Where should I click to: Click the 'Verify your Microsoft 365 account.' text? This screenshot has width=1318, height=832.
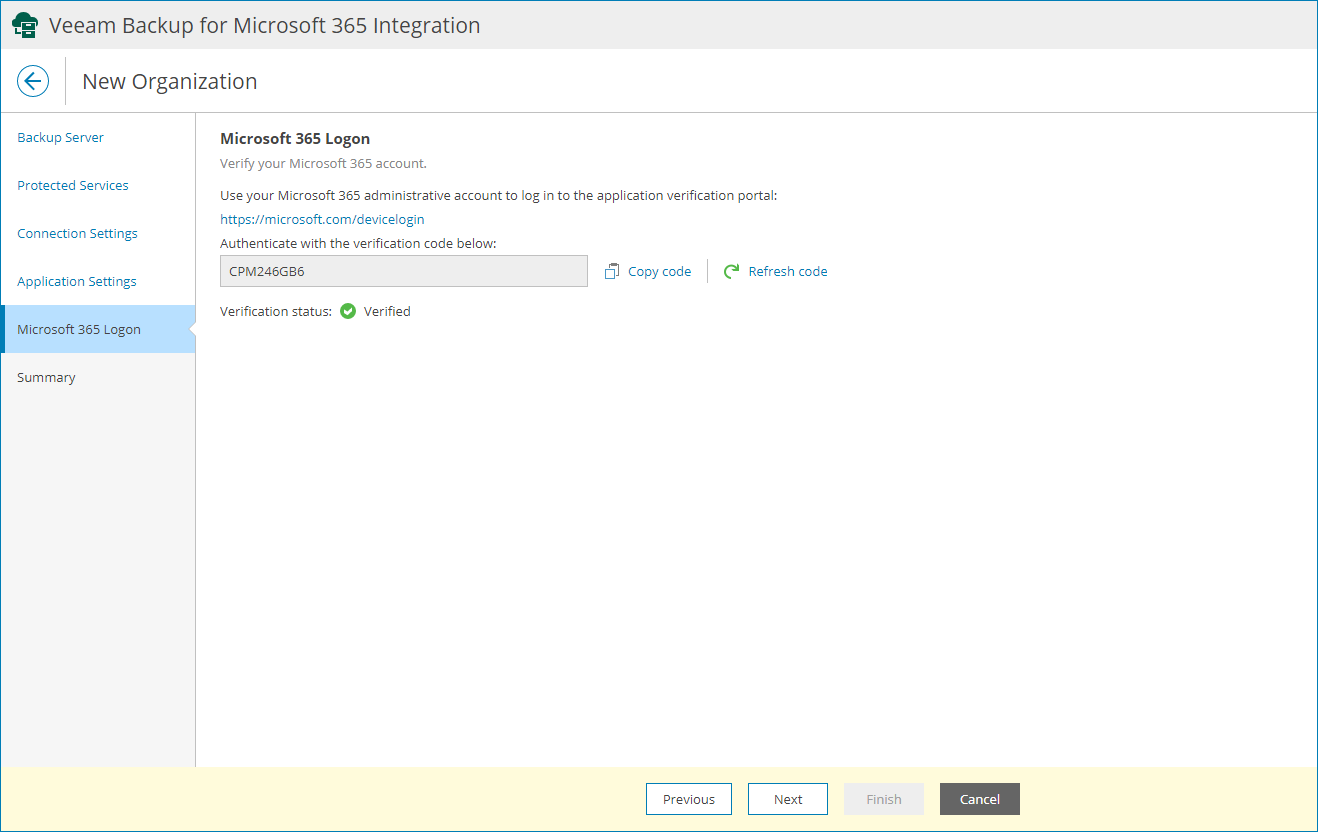pyautogui.click(x=323, y=163)
